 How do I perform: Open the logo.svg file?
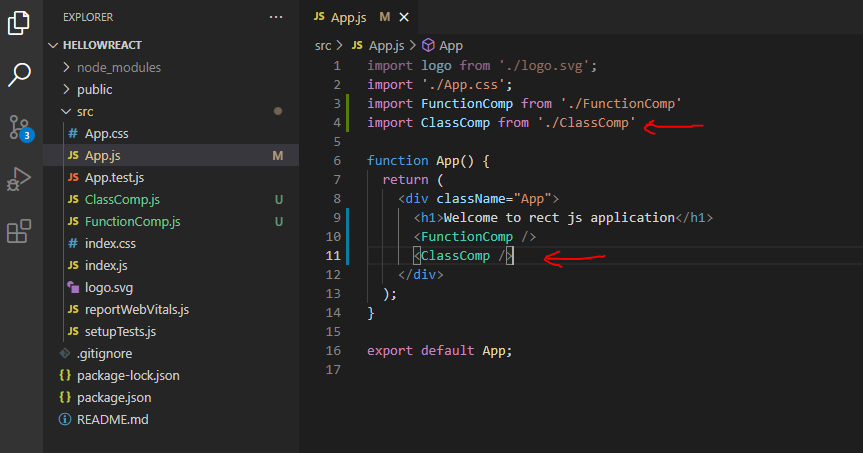[x=109, y=287]
